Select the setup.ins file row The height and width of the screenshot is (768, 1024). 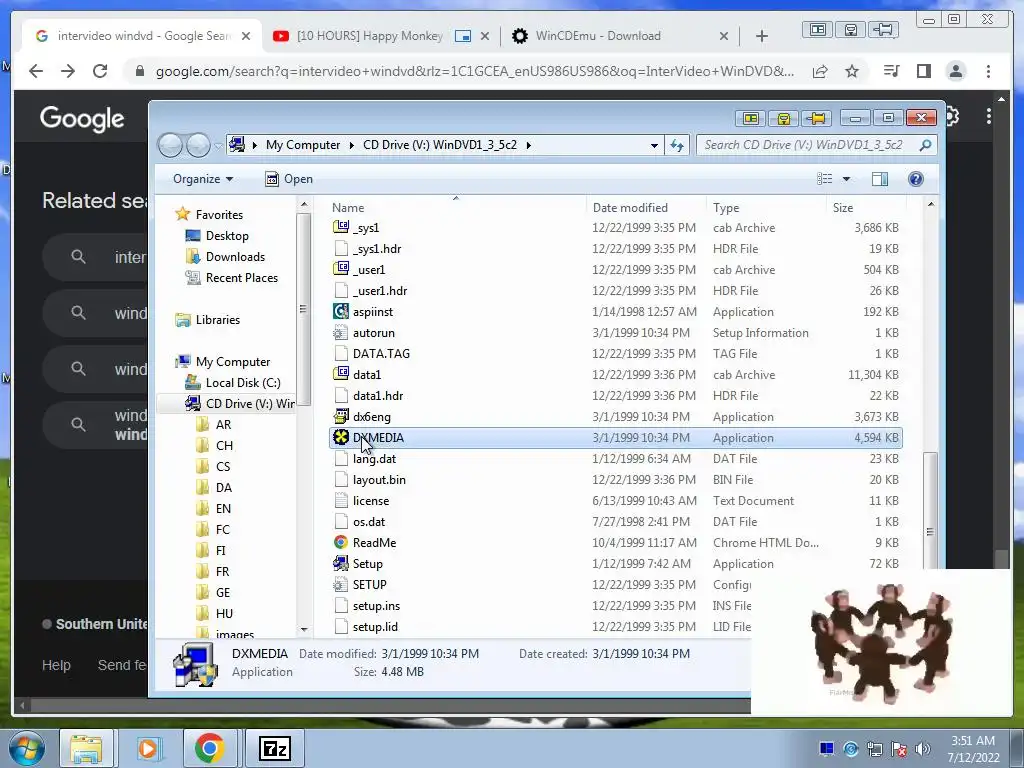point(541,605)
